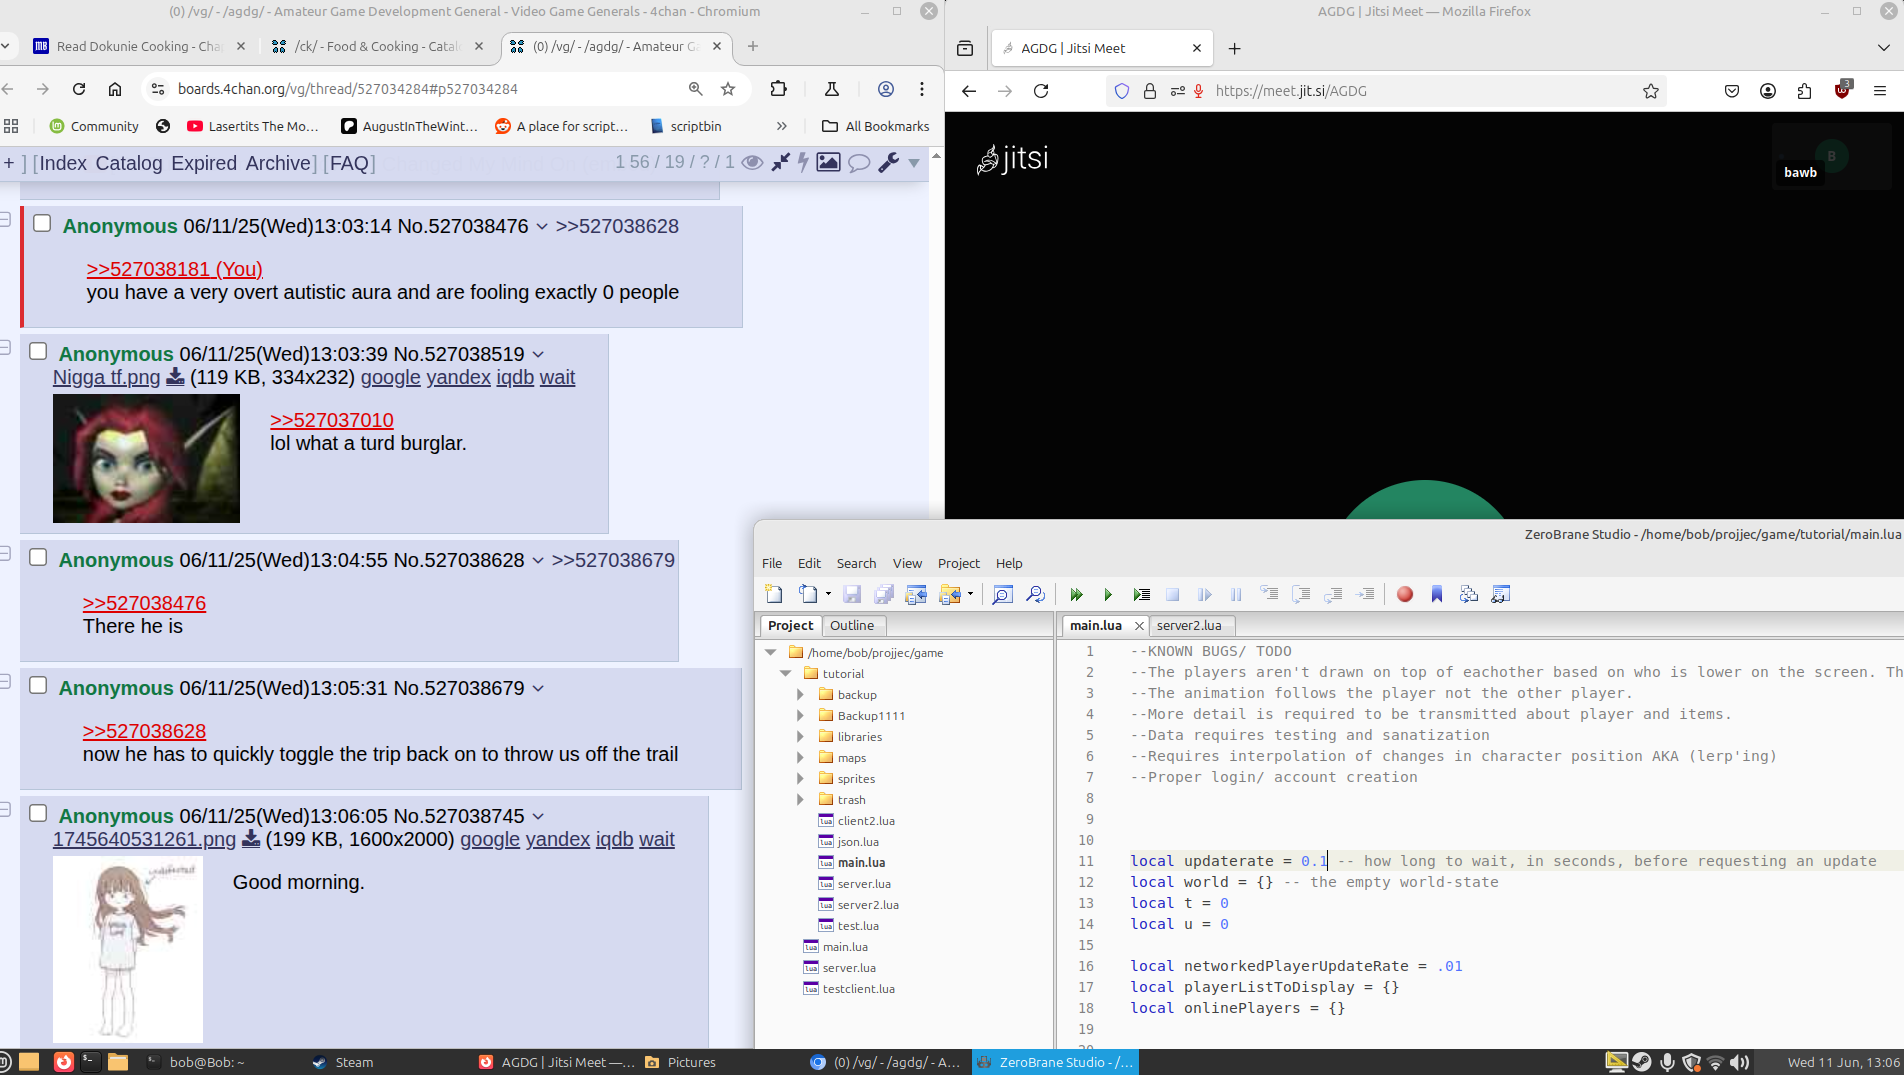The image size is (1904, 1075).
Task: Open the Stack window toolbar icon
Action: coord(1469,594)
